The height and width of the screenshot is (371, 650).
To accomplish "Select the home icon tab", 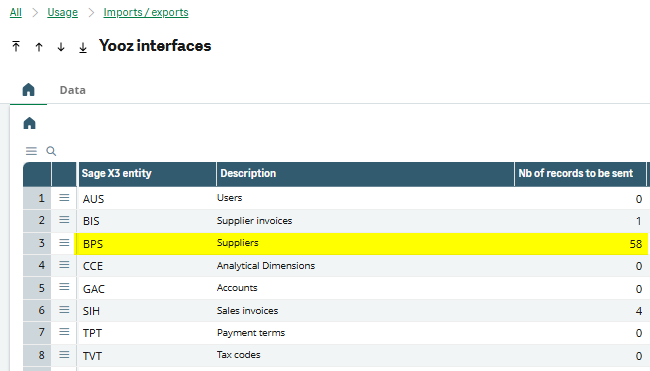I will tap(28, 90).
